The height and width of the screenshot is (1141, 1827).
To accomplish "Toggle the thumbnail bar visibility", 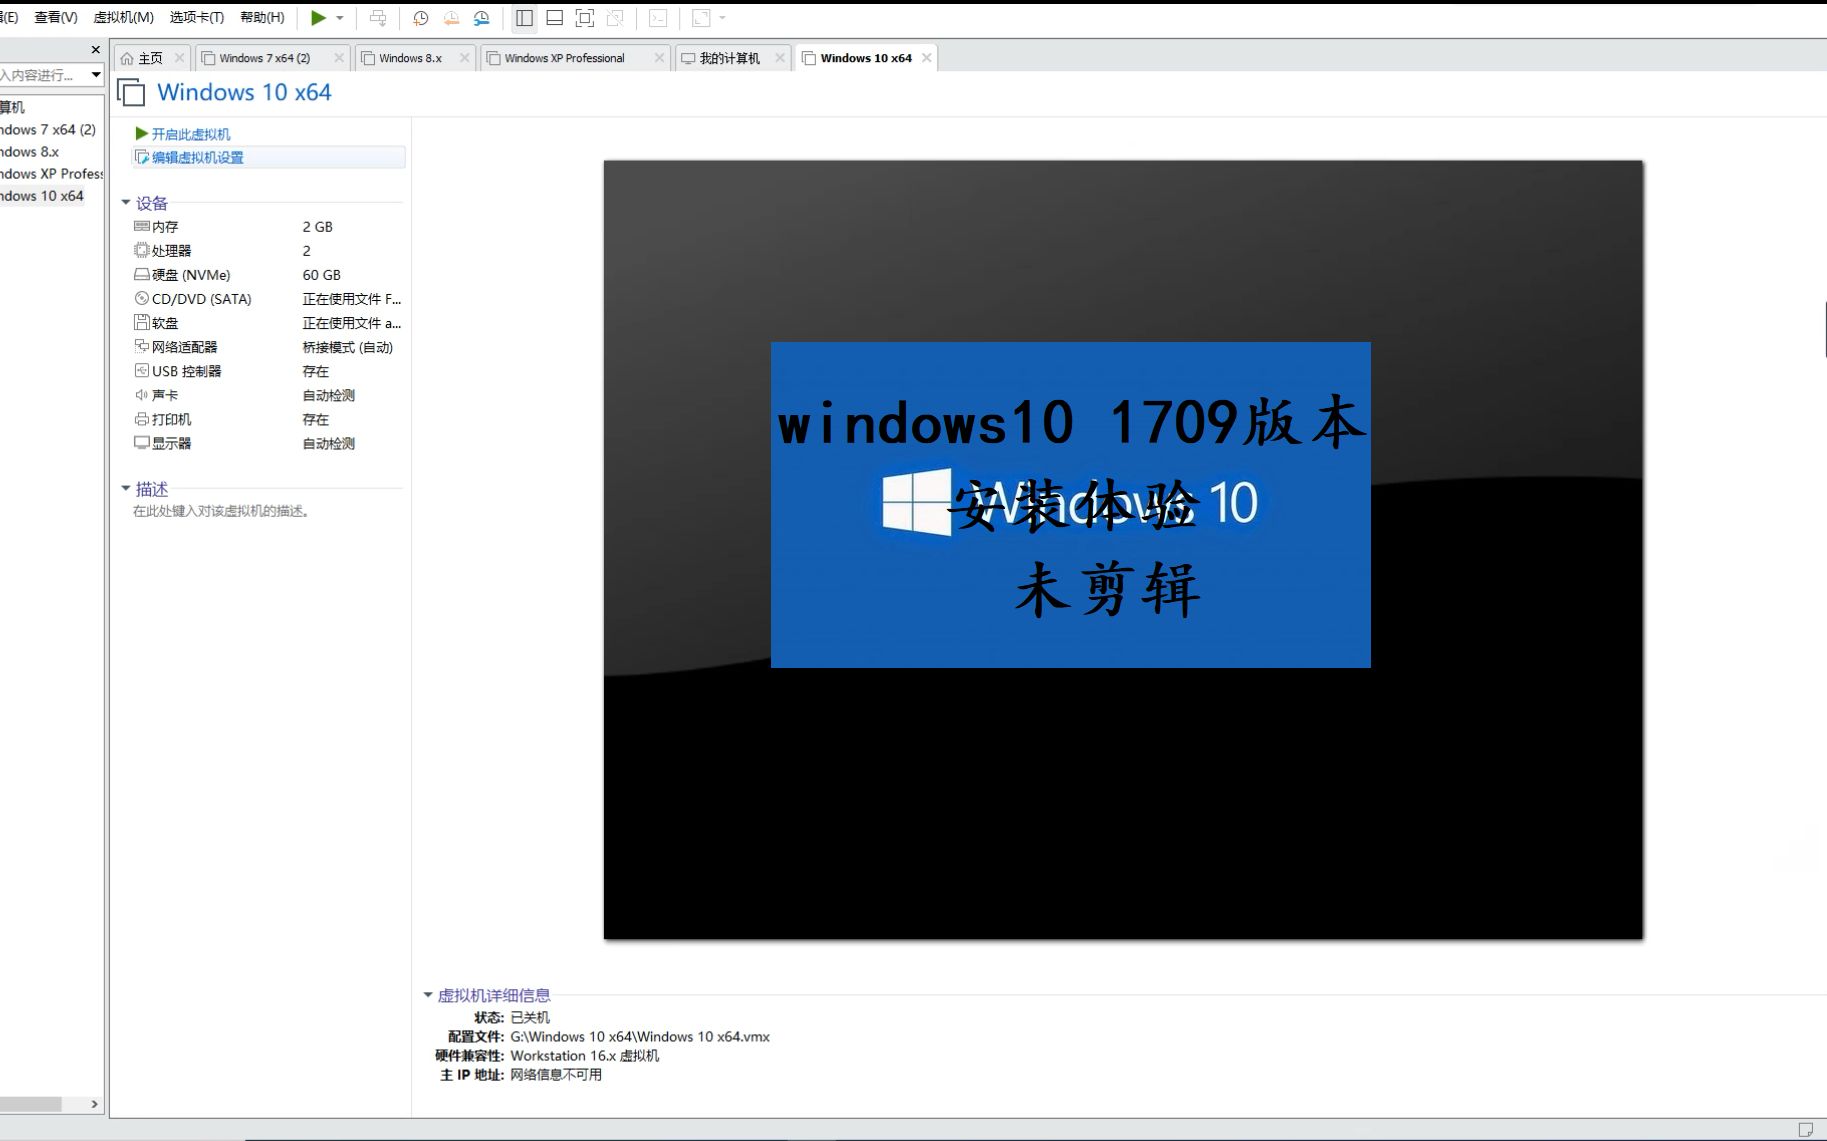I will pos(554,17).
